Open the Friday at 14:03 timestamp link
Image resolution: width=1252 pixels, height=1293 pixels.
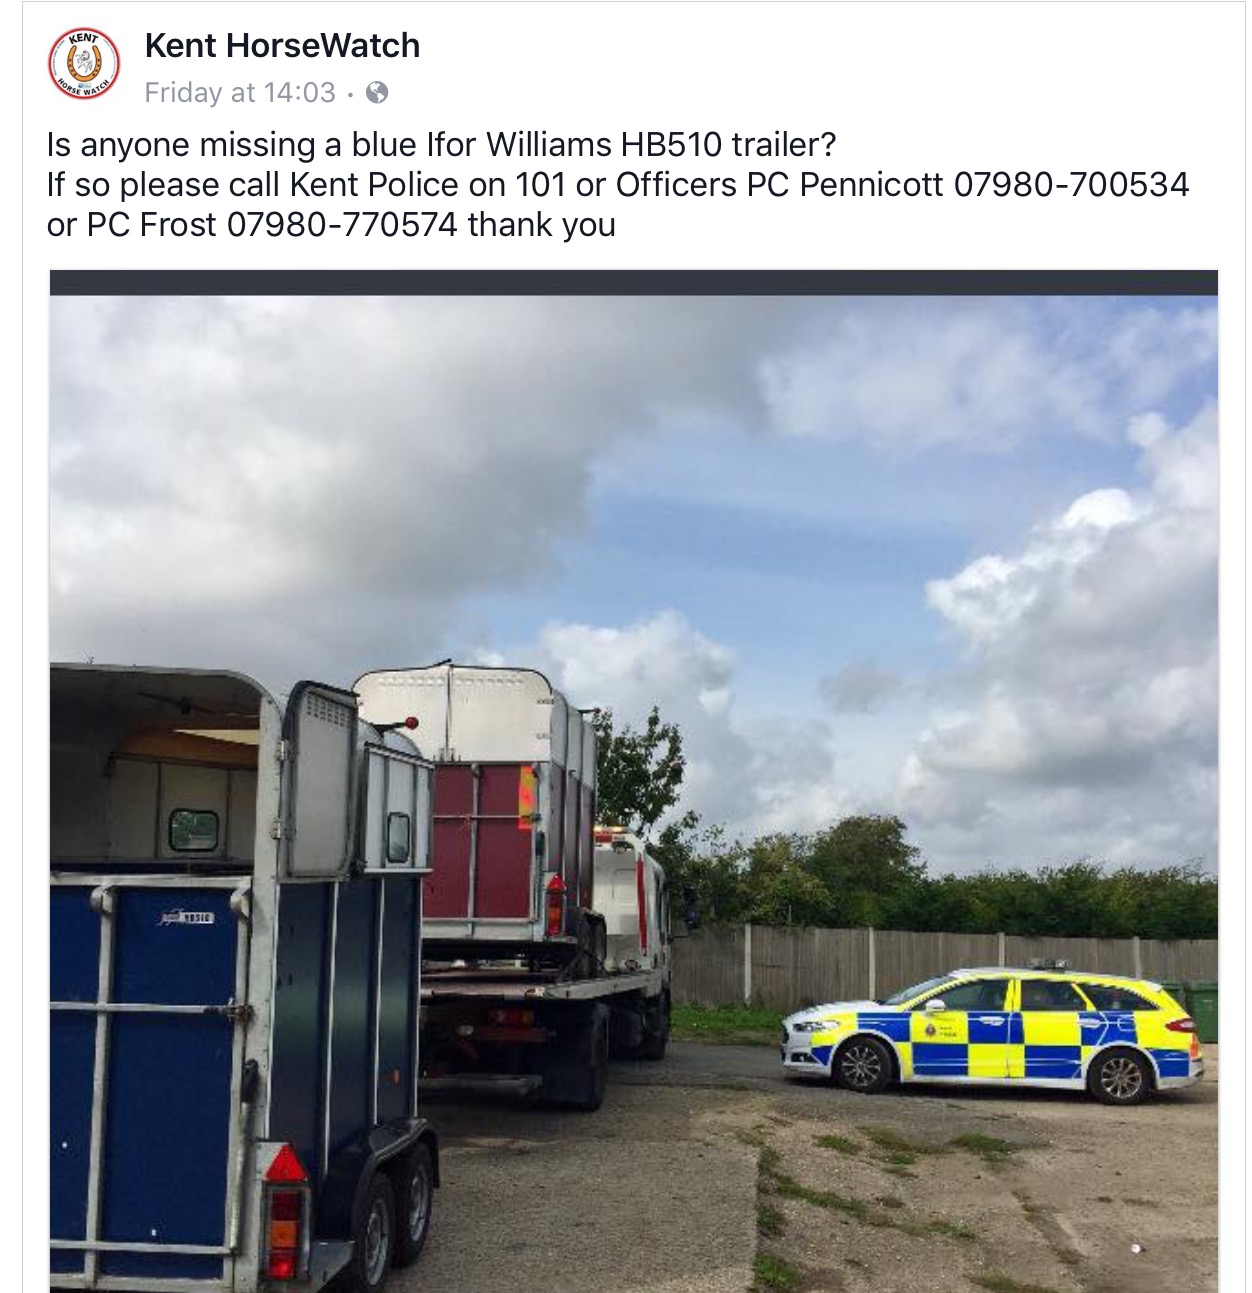(x=240, y=93)
